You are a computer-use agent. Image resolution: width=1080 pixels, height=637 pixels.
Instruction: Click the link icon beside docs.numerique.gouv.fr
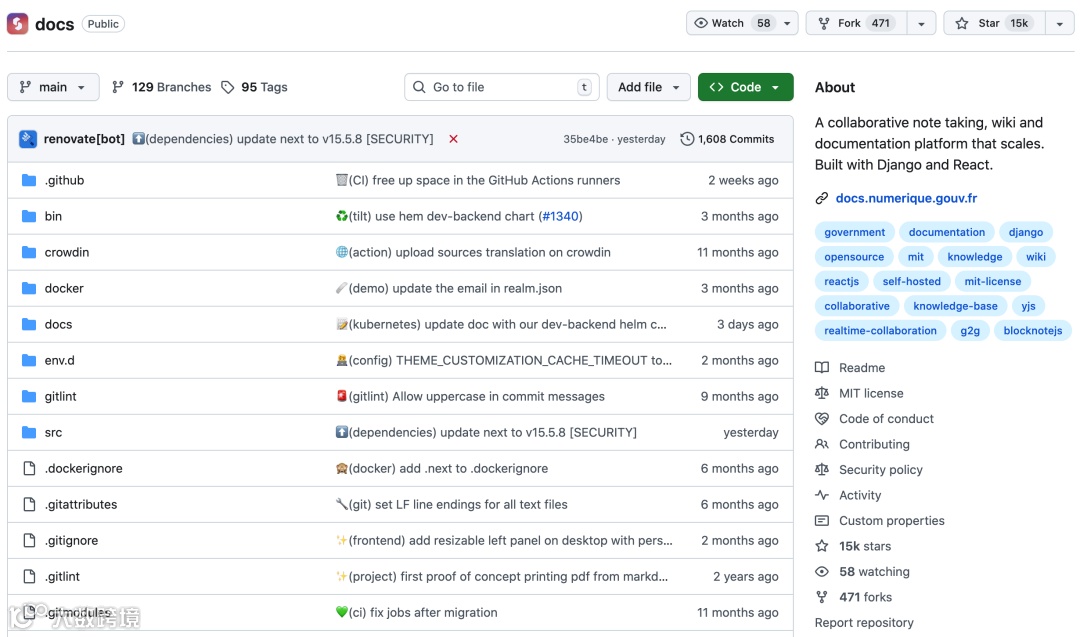822,198
